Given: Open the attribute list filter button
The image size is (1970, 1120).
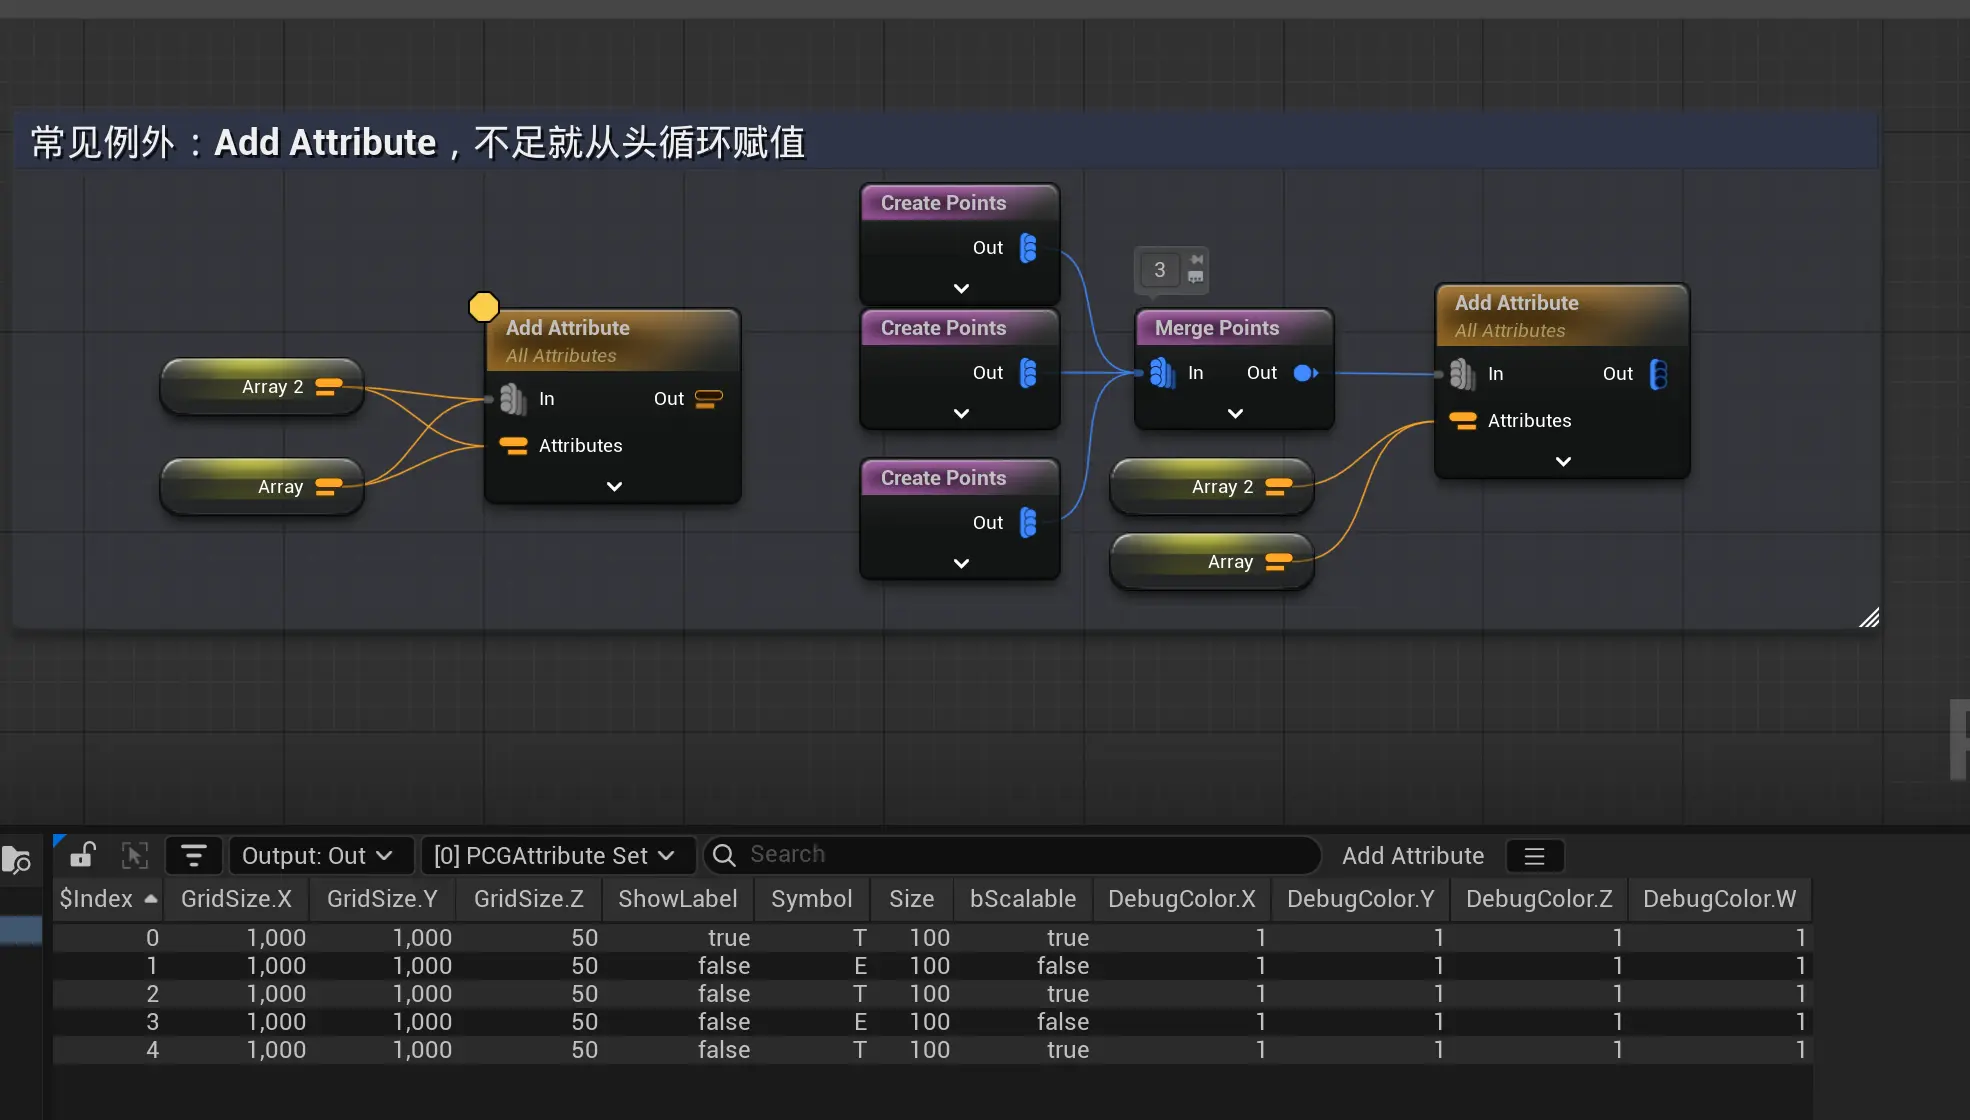Looking at the screenshot, I should point(193,856).
